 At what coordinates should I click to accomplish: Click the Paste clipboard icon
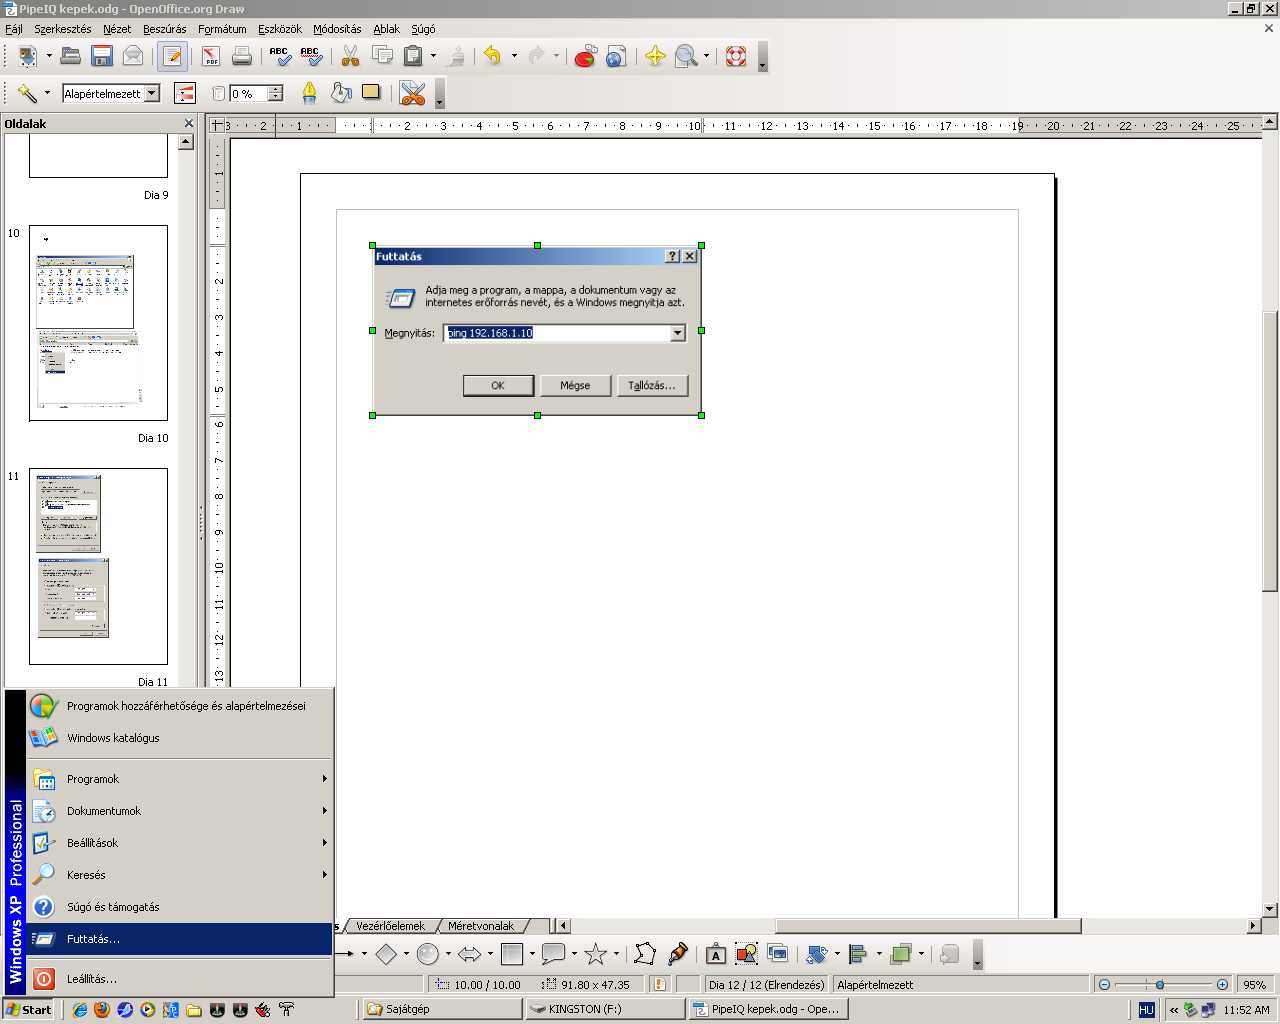pos(412,56)
